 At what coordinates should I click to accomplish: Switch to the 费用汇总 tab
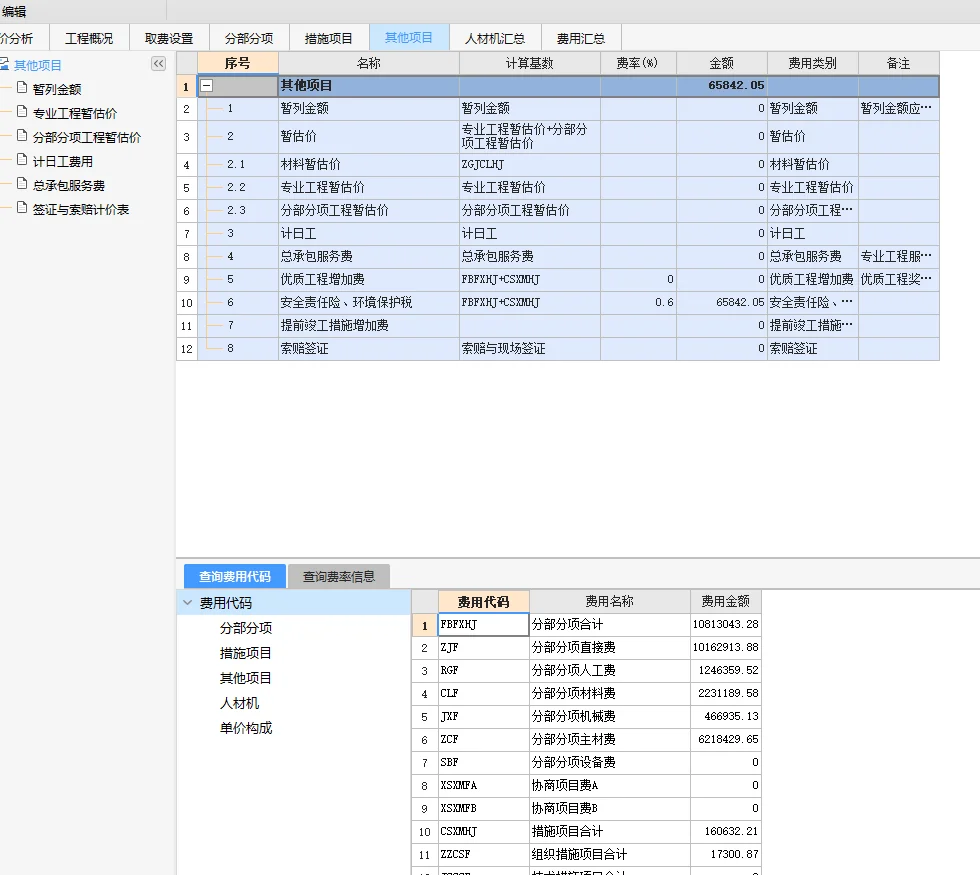(x=581, y=37)
